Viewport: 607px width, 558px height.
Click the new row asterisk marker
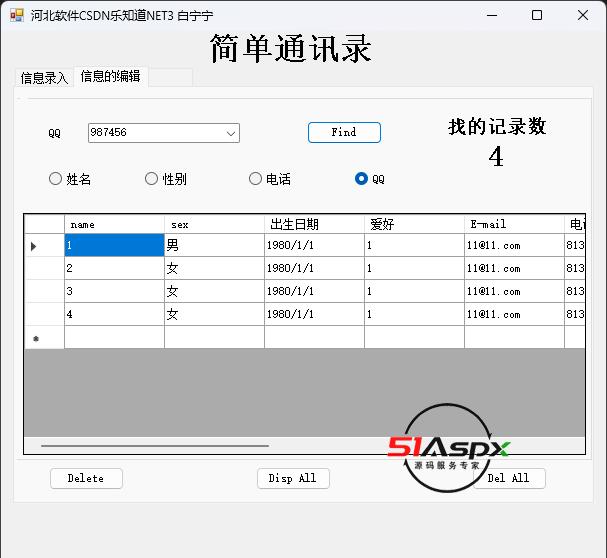[x=36, y=339]
